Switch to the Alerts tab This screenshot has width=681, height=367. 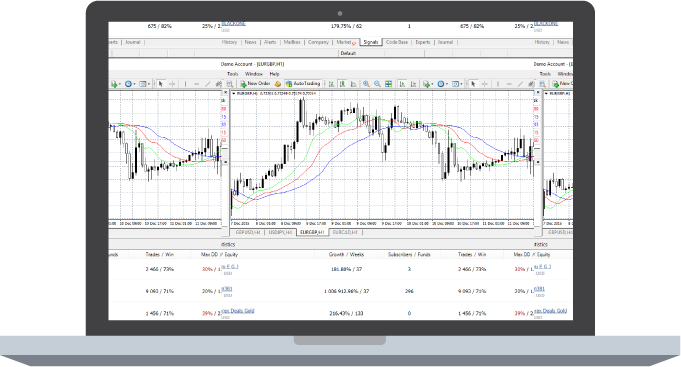point(270,42)
